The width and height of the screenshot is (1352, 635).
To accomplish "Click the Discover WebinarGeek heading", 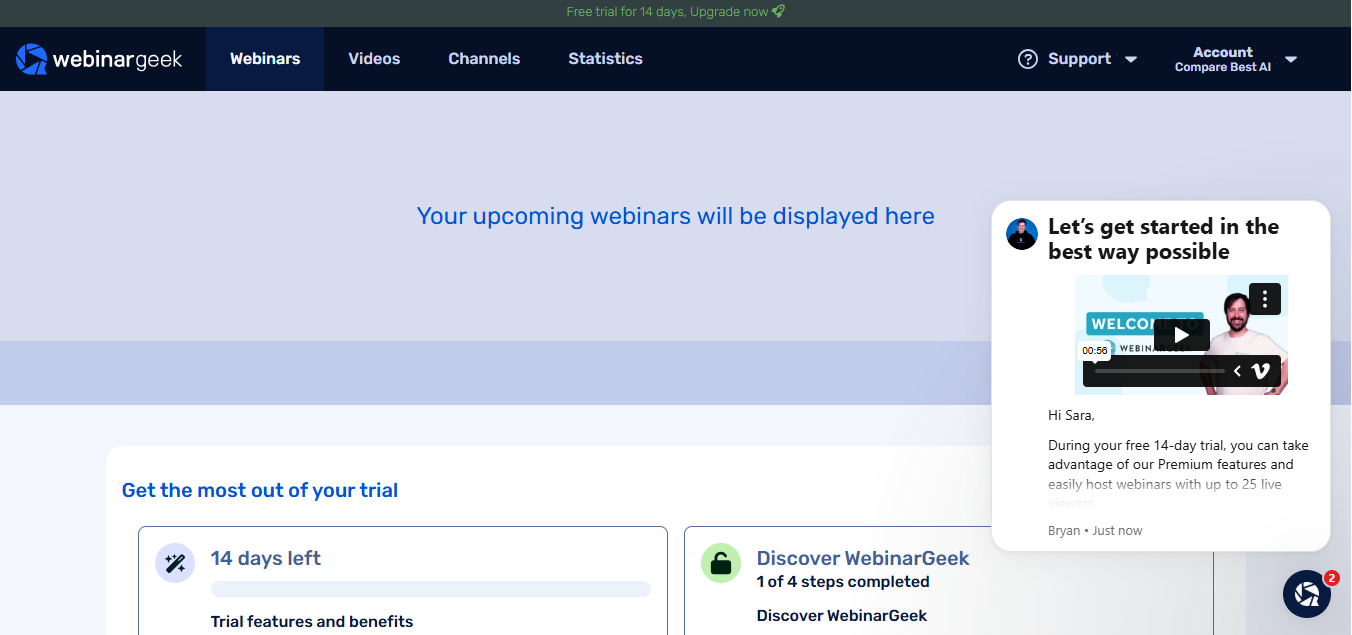I will click(x=863, y=558).
